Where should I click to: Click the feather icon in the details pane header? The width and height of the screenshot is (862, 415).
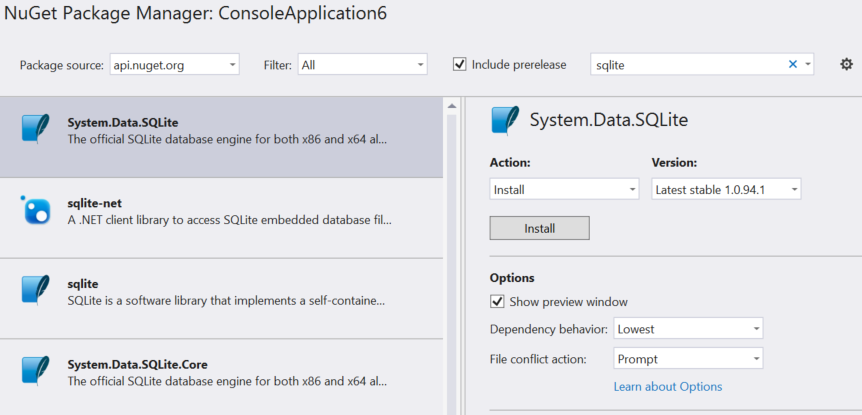point(505,120)
